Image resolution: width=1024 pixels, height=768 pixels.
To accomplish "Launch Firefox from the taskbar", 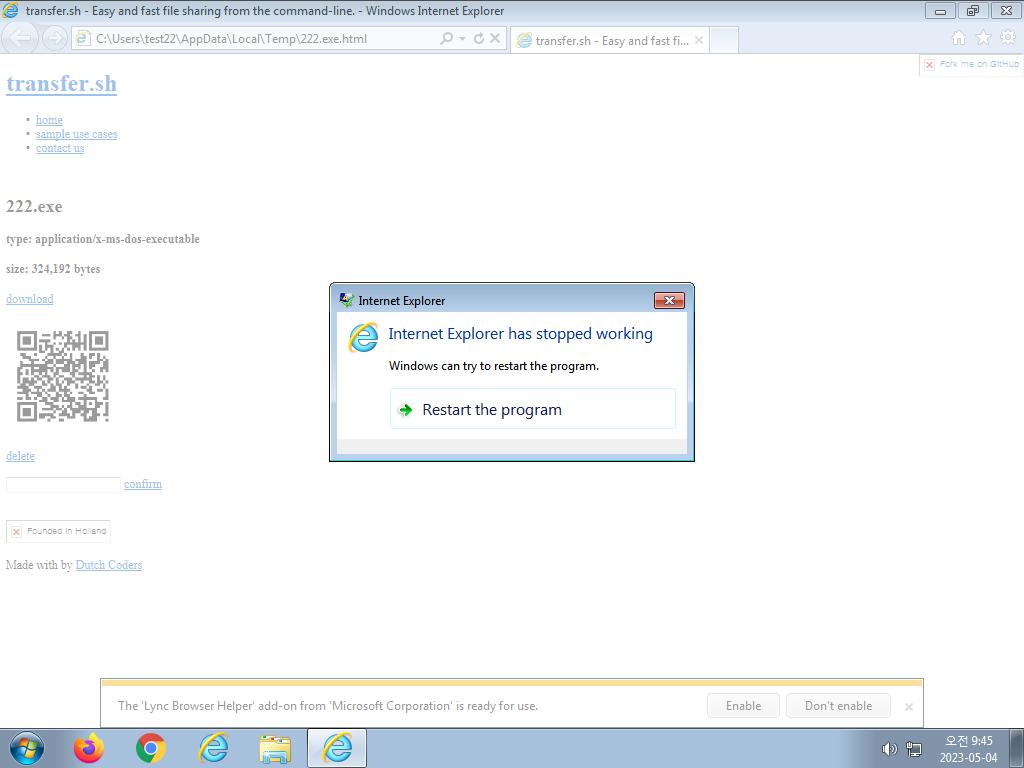I will pyautogui.click(x=88, y=748).
